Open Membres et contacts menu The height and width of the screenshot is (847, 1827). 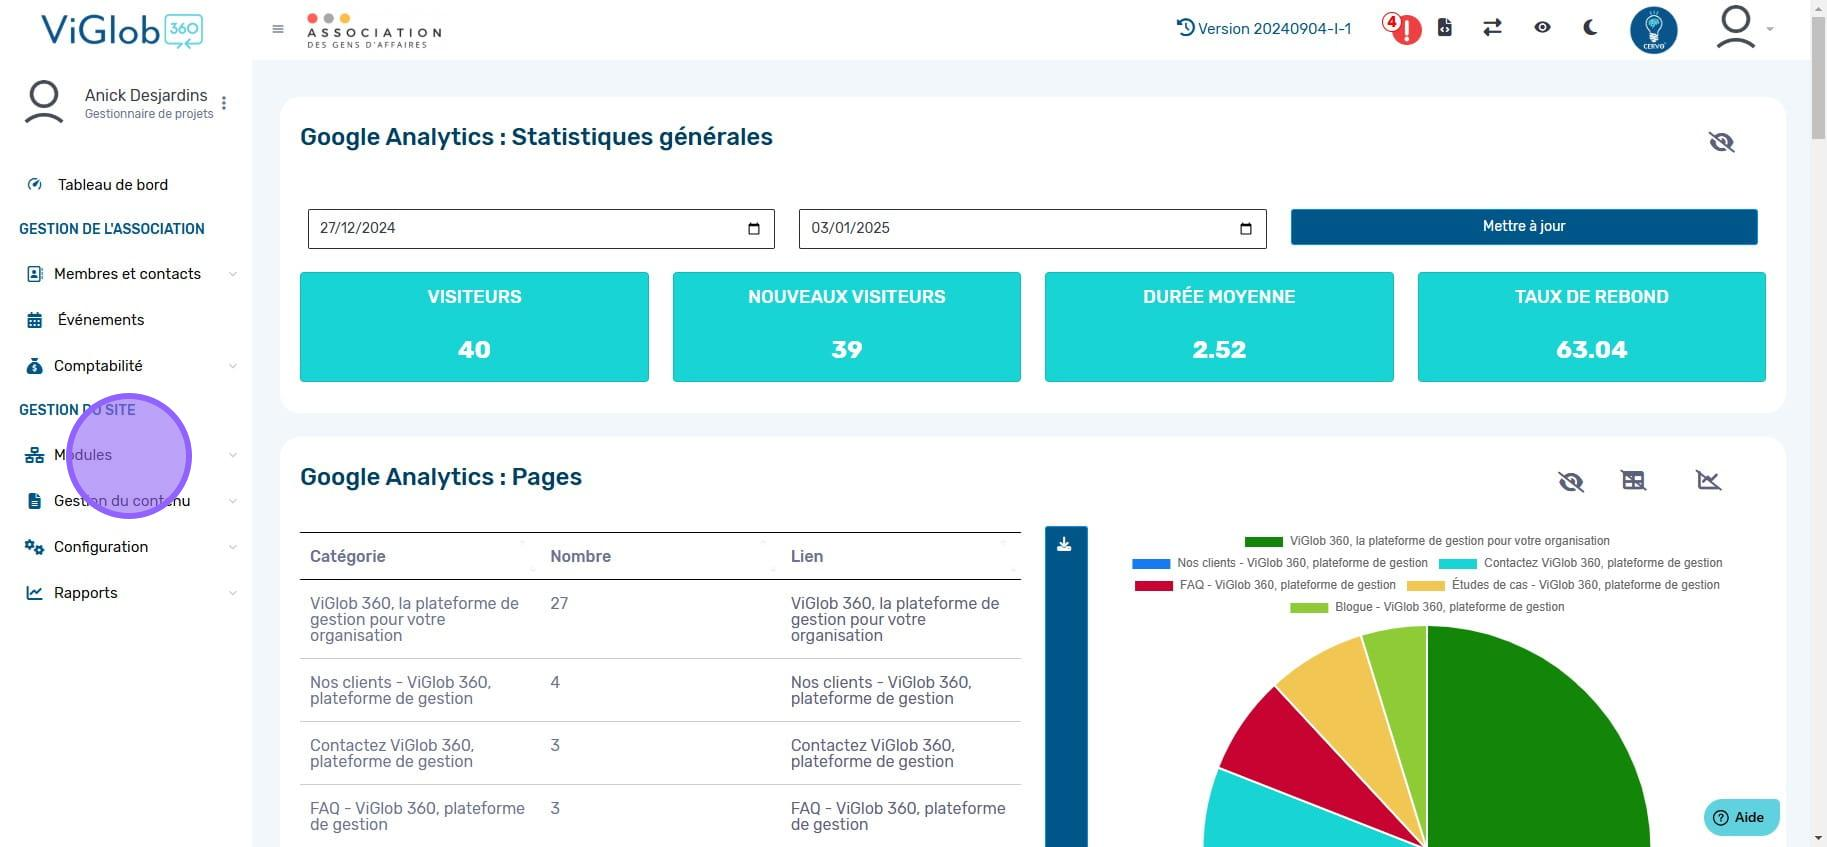[127, 274]
